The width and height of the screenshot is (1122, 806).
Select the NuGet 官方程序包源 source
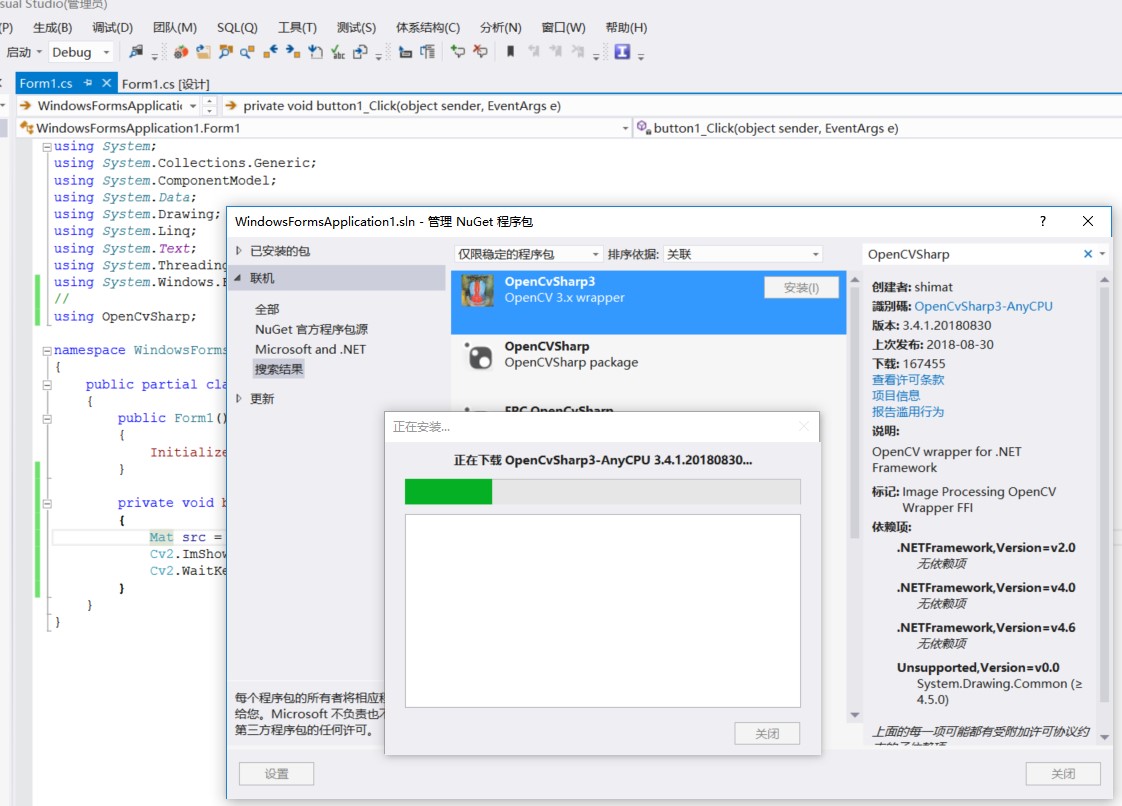click(297, 331)
